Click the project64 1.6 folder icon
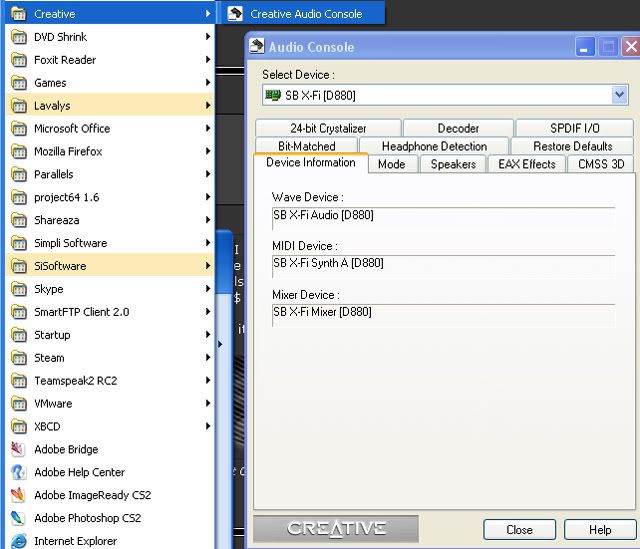This screenshot has height=549, width=640. [x=18, y=197]
